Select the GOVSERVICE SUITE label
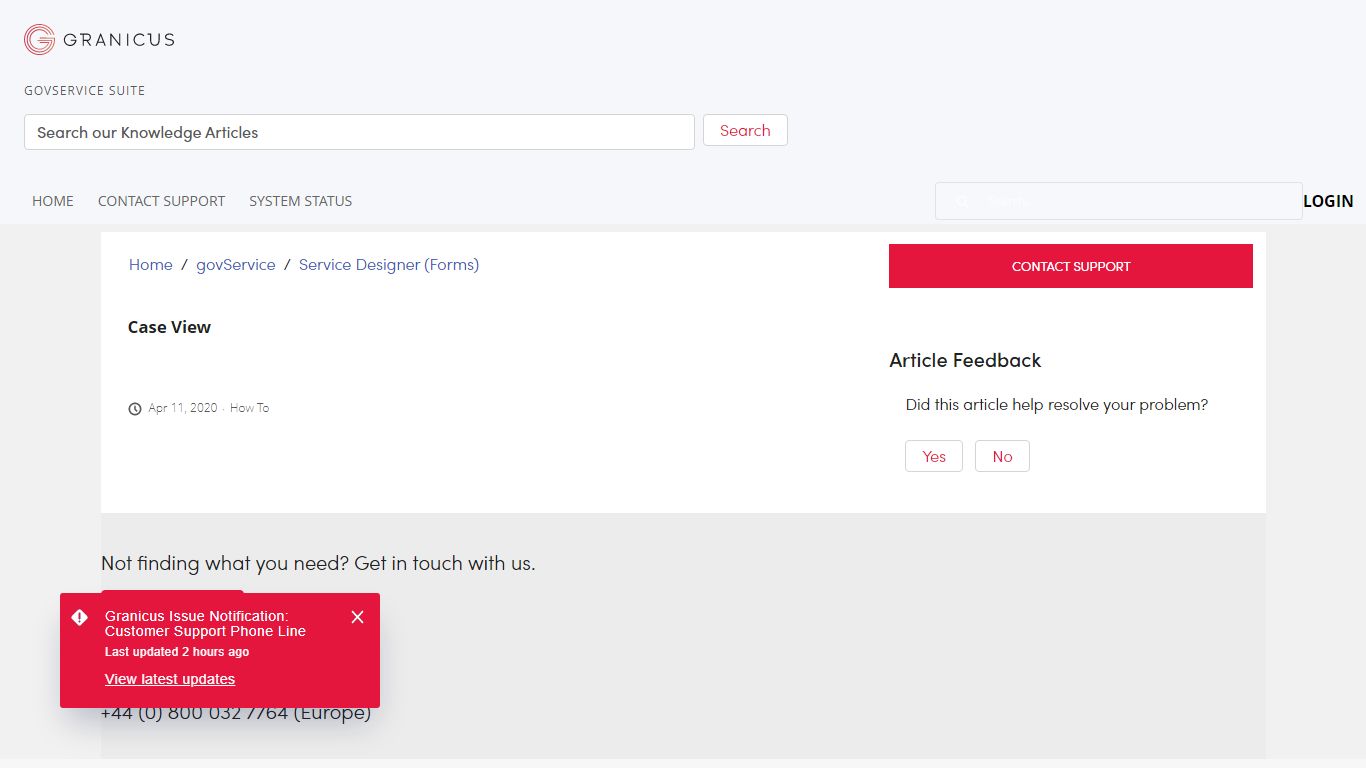Viewport: 1366px width, 768px height. tap(85, 90)
